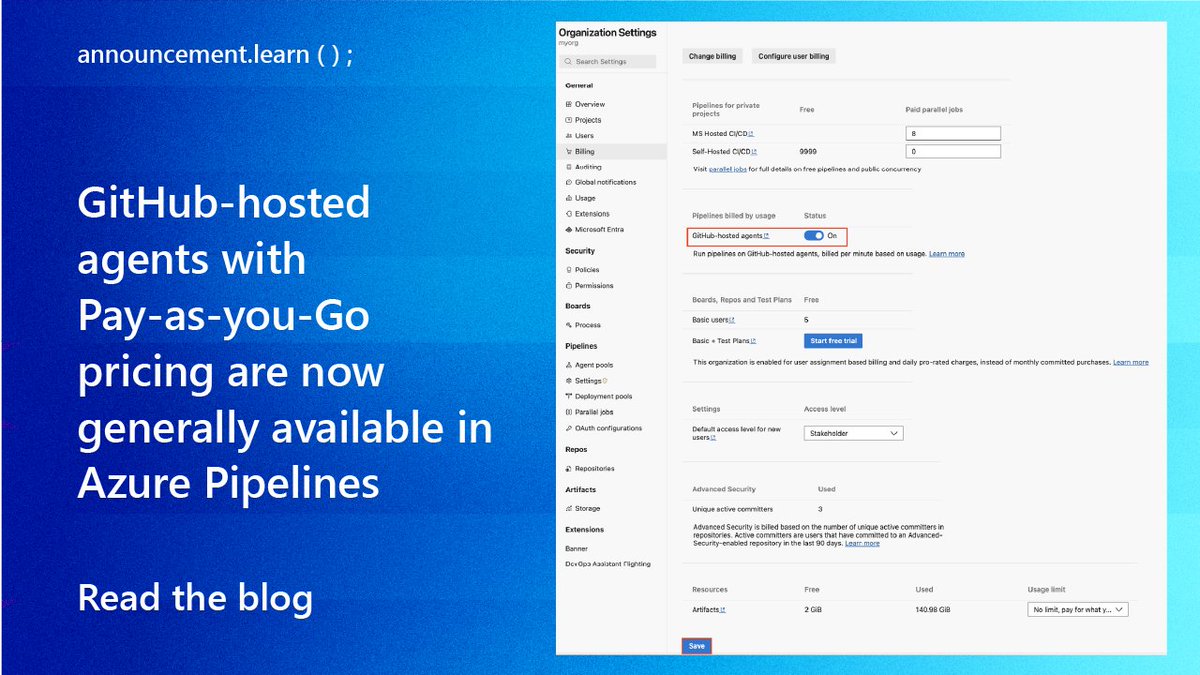The image size is (1200, 675).
Task: Open Deployment pools via its sidebar icon
Action: click(569, 396)
